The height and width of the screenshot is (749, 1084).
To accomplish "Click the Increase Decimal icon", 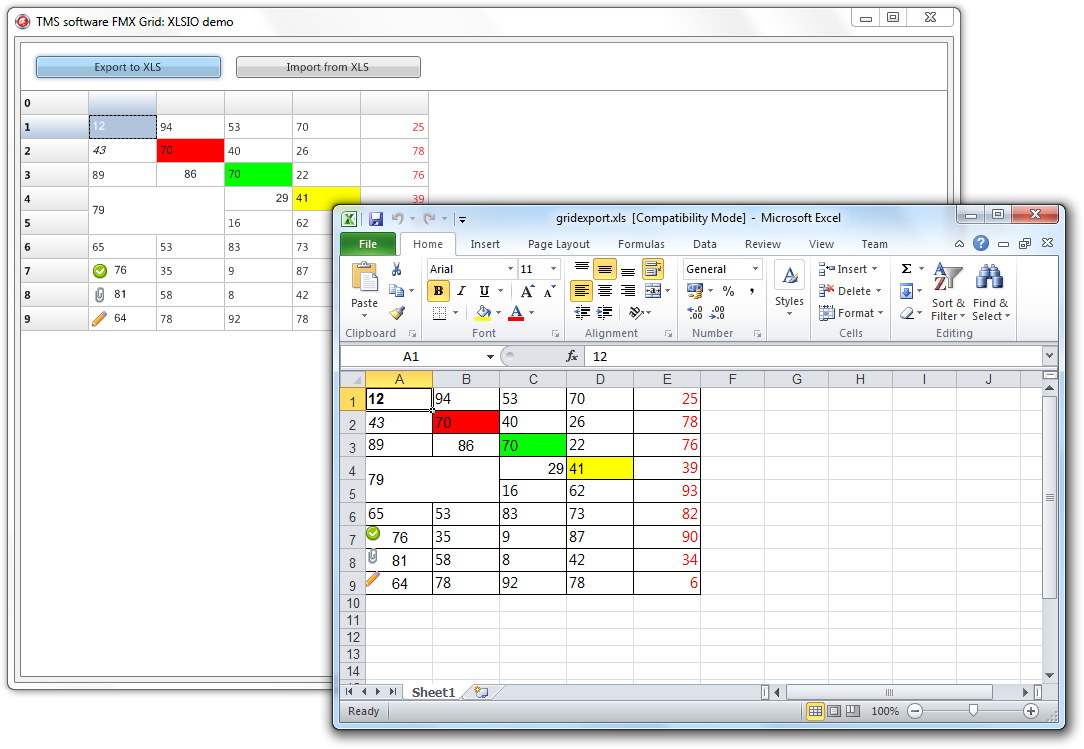I will pyautogui.click(x=695, y=313).
